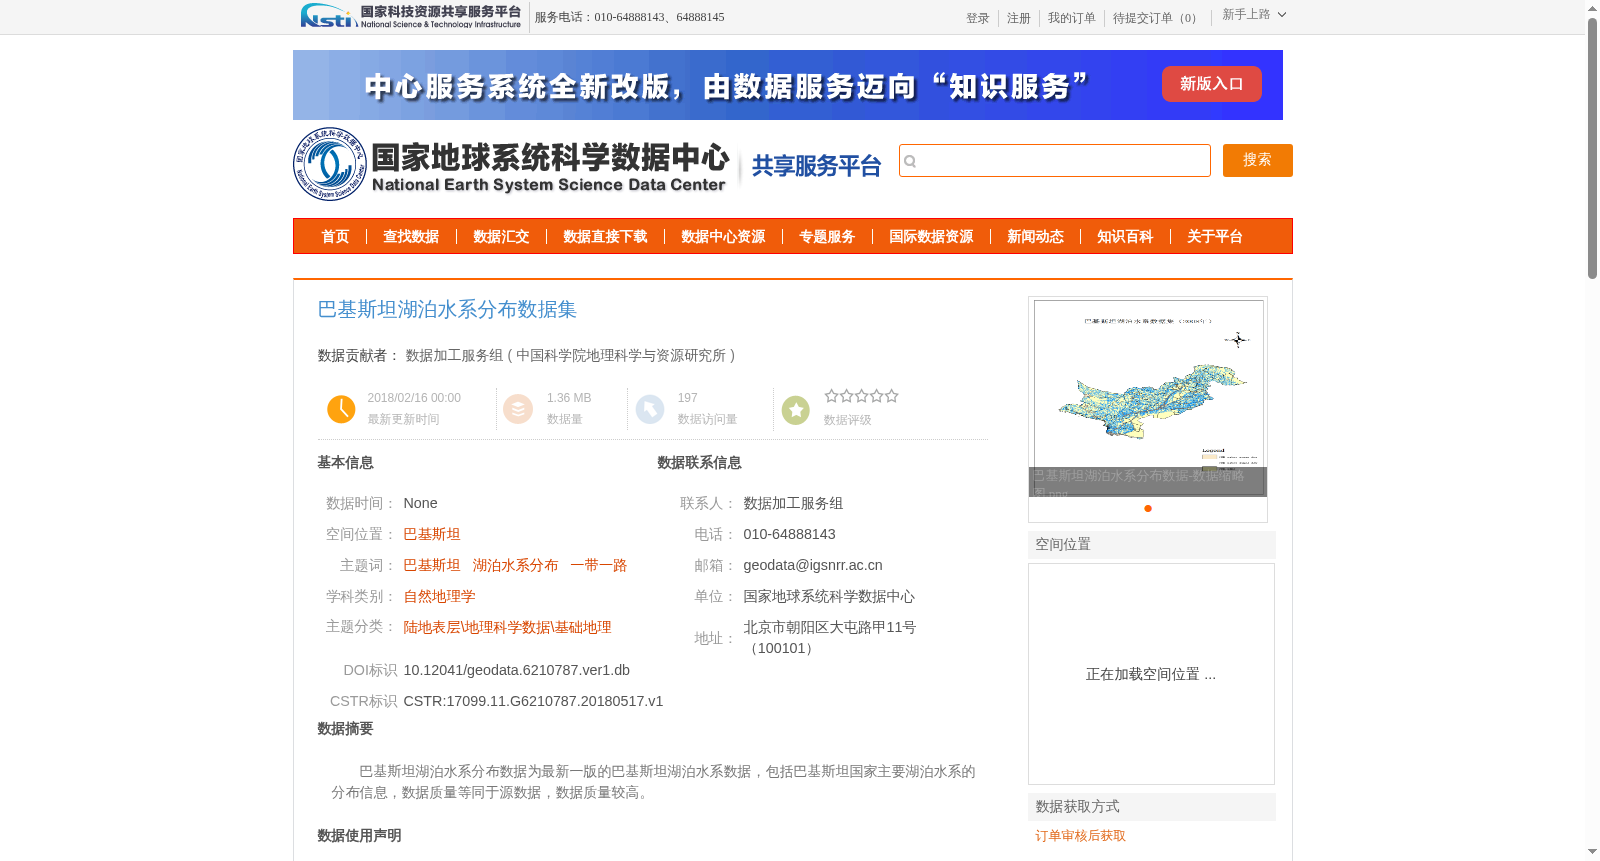Click the data size stack icon
The image size is (1600, 861).
(518, 409)
